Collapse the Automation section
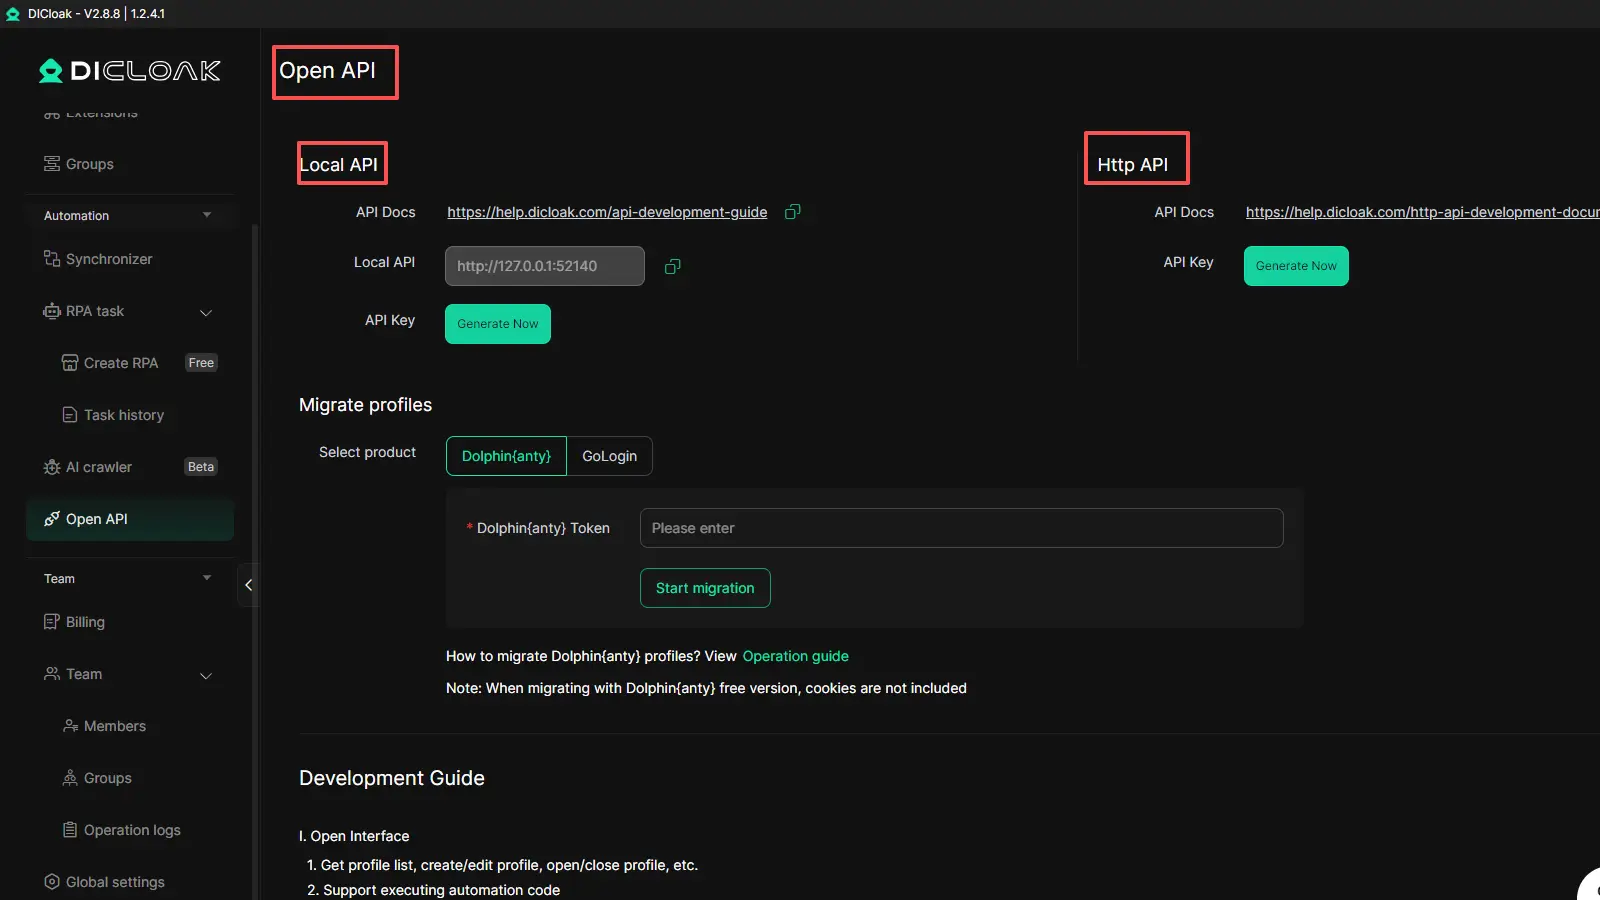This screenshot has width=1600, height=900. [x=207, y=215]
